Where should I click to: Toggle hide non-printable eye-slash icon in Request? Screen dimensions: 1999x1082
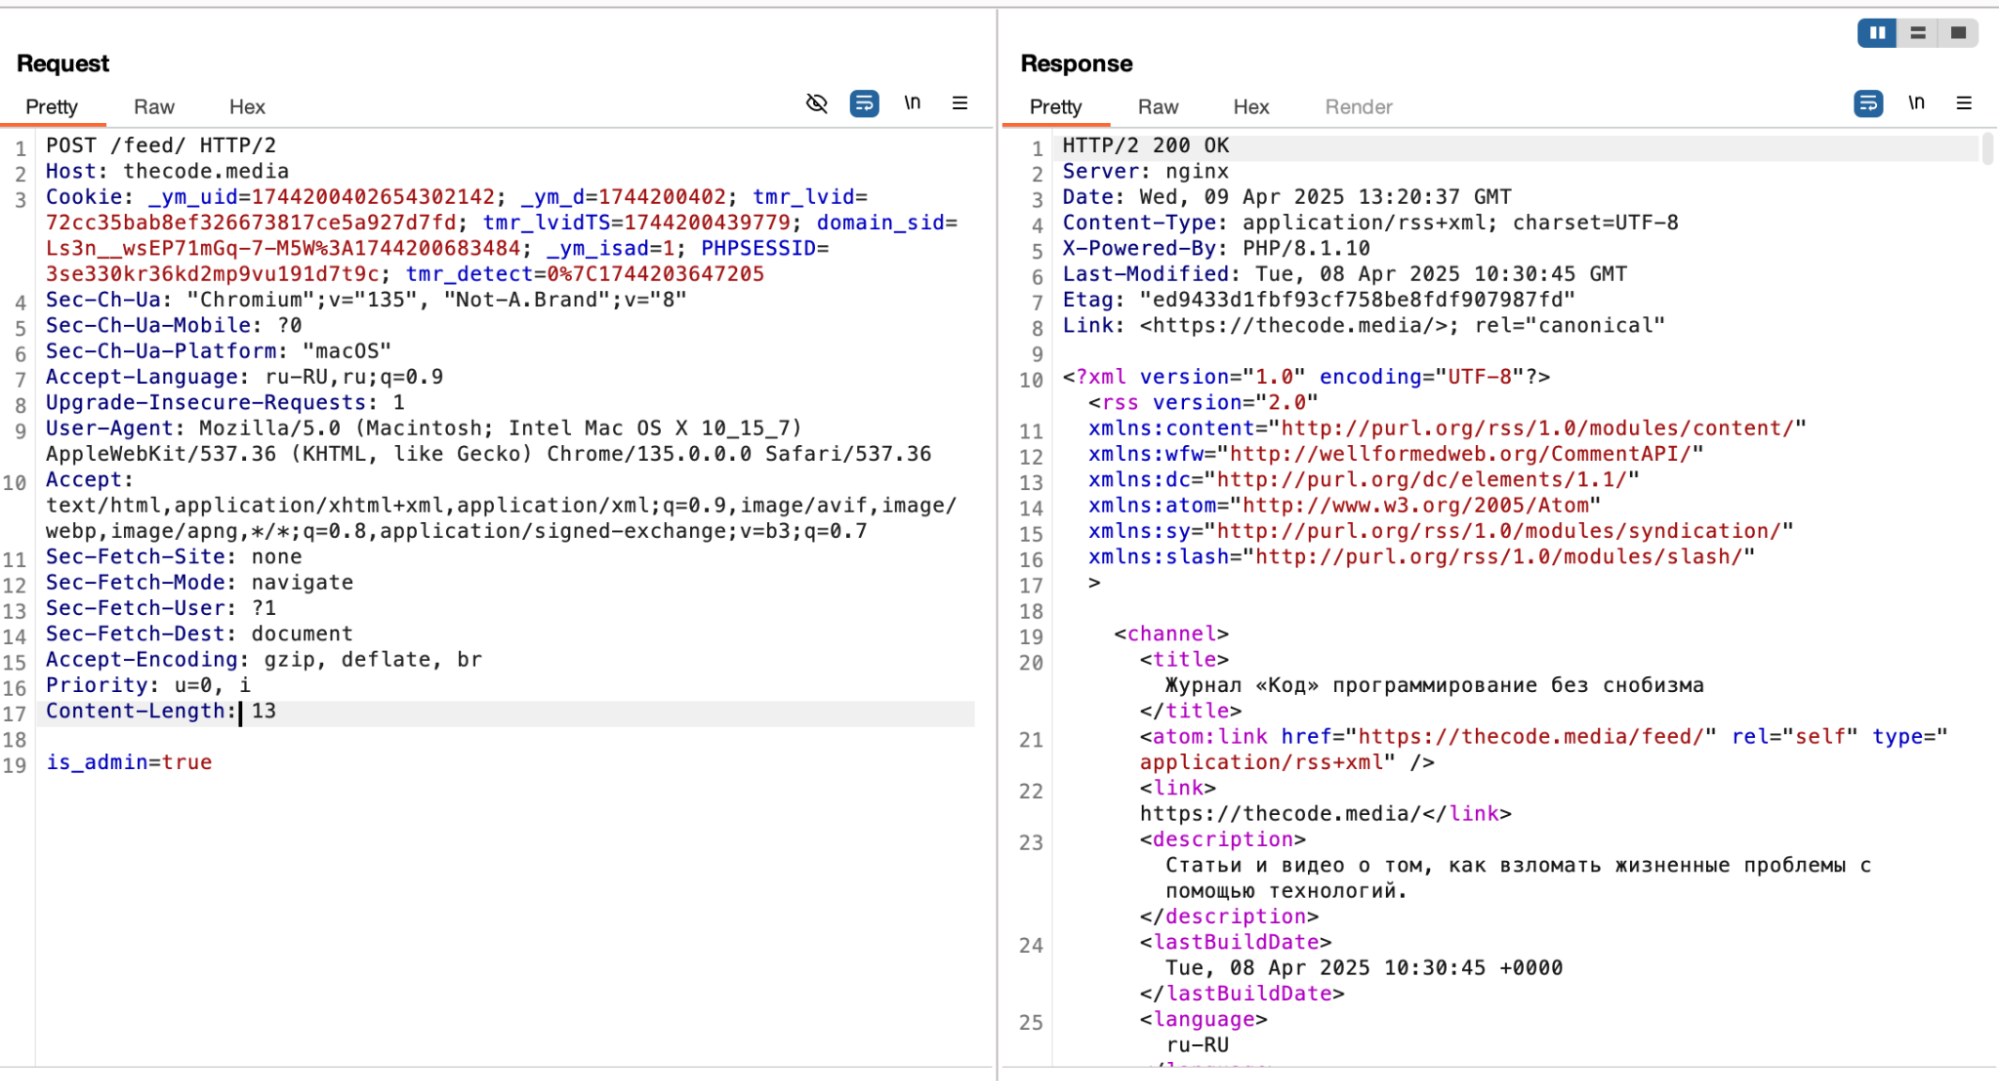point(816,103)
